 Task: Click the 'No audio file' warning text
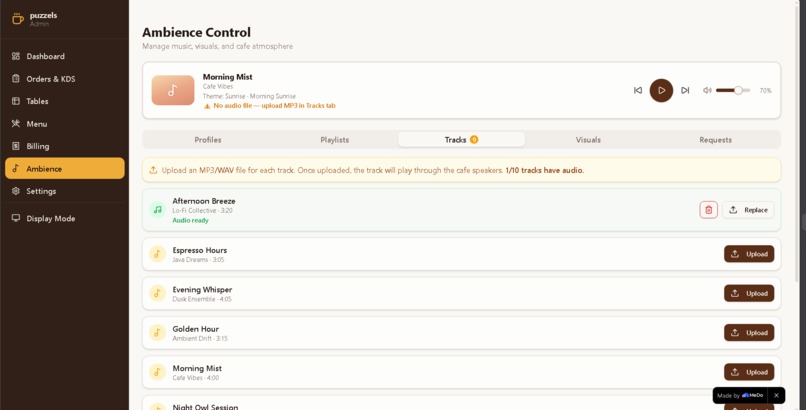pos(274,106)
